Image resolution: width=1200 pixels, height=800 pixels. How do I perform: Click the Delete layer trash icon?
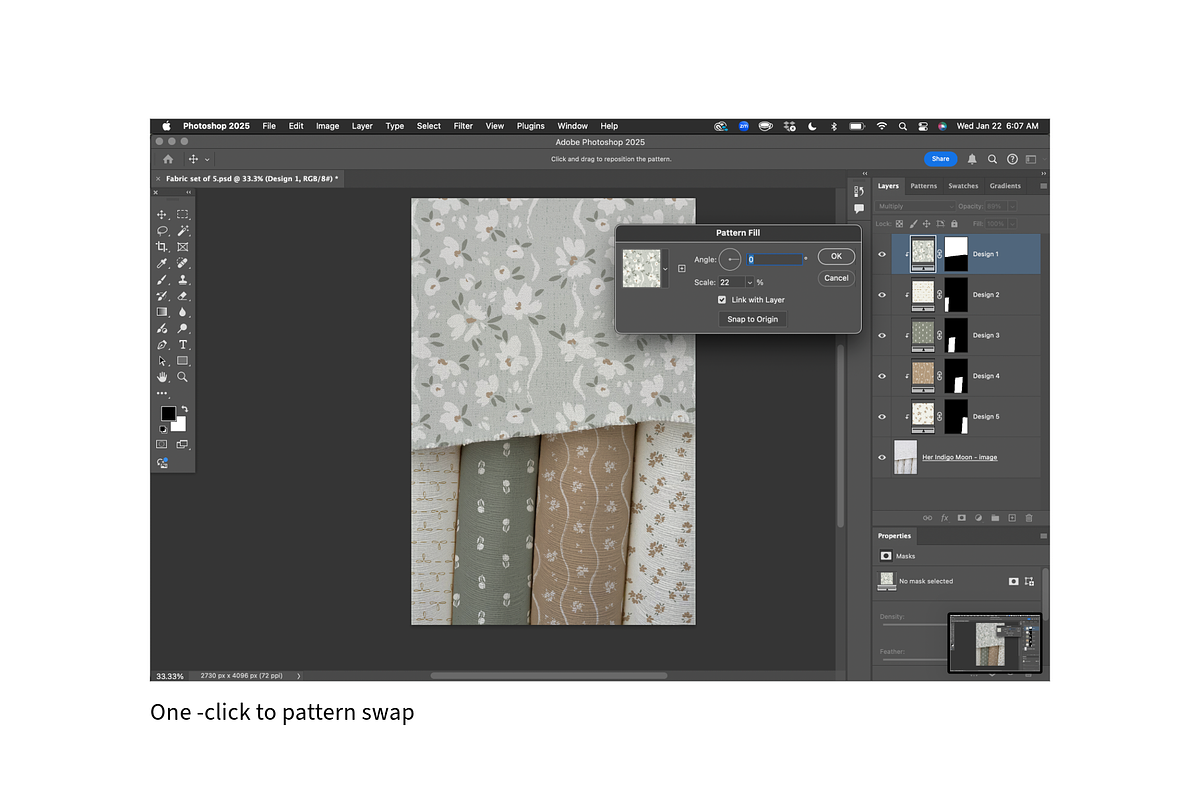click(x=1029, y=518)
